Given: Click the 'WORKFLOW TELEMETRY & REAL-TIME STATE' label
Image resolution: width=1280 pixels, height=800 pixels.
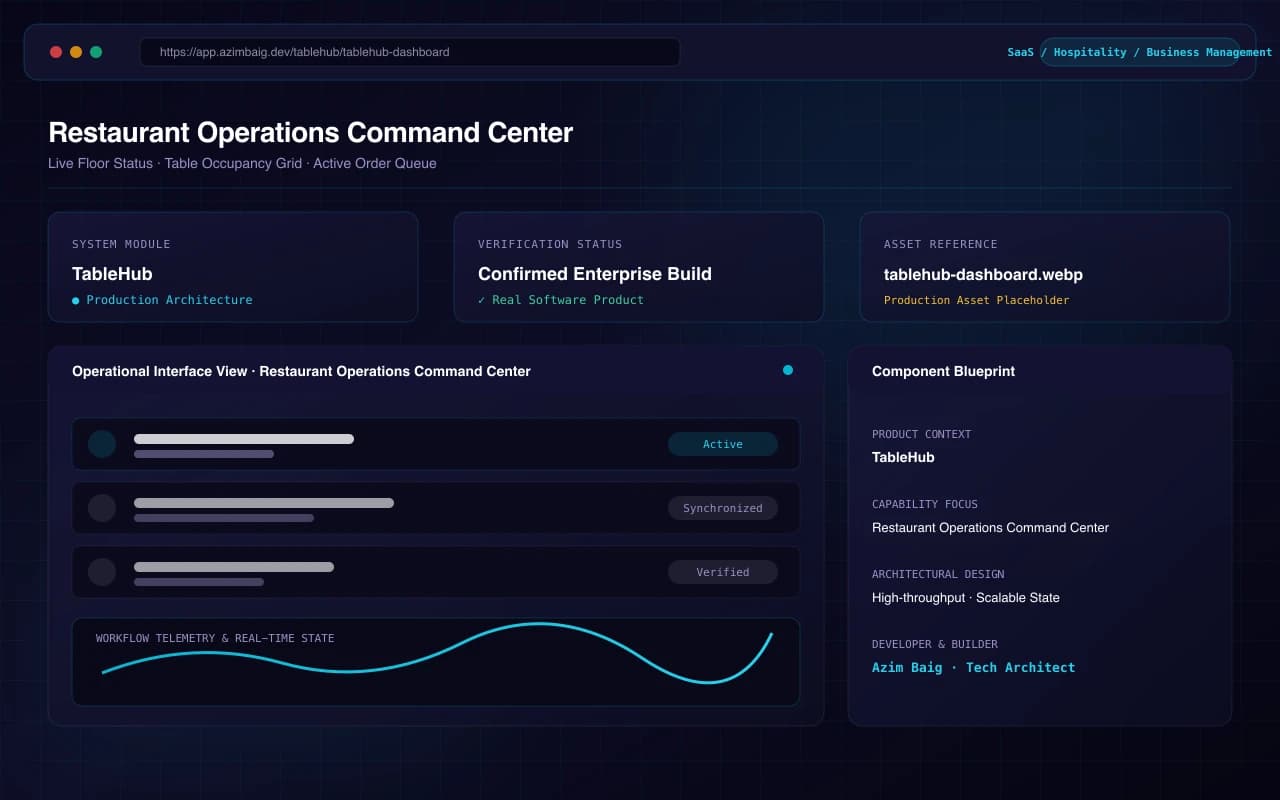Looking at the screenshot, I should [x=215, y=638].
